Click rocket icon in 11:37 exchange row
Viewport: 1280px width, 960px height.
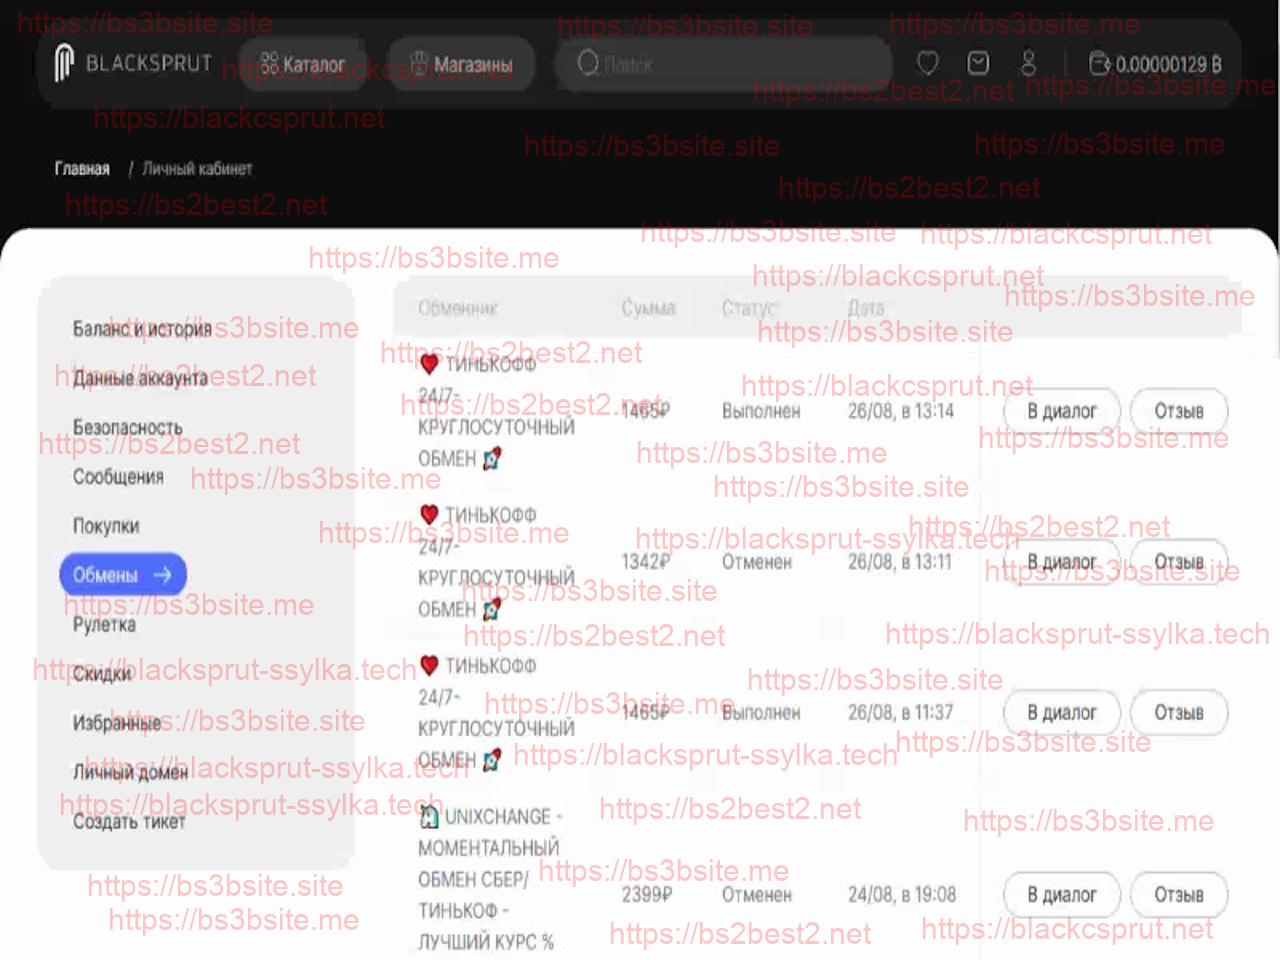pos(491,760)
